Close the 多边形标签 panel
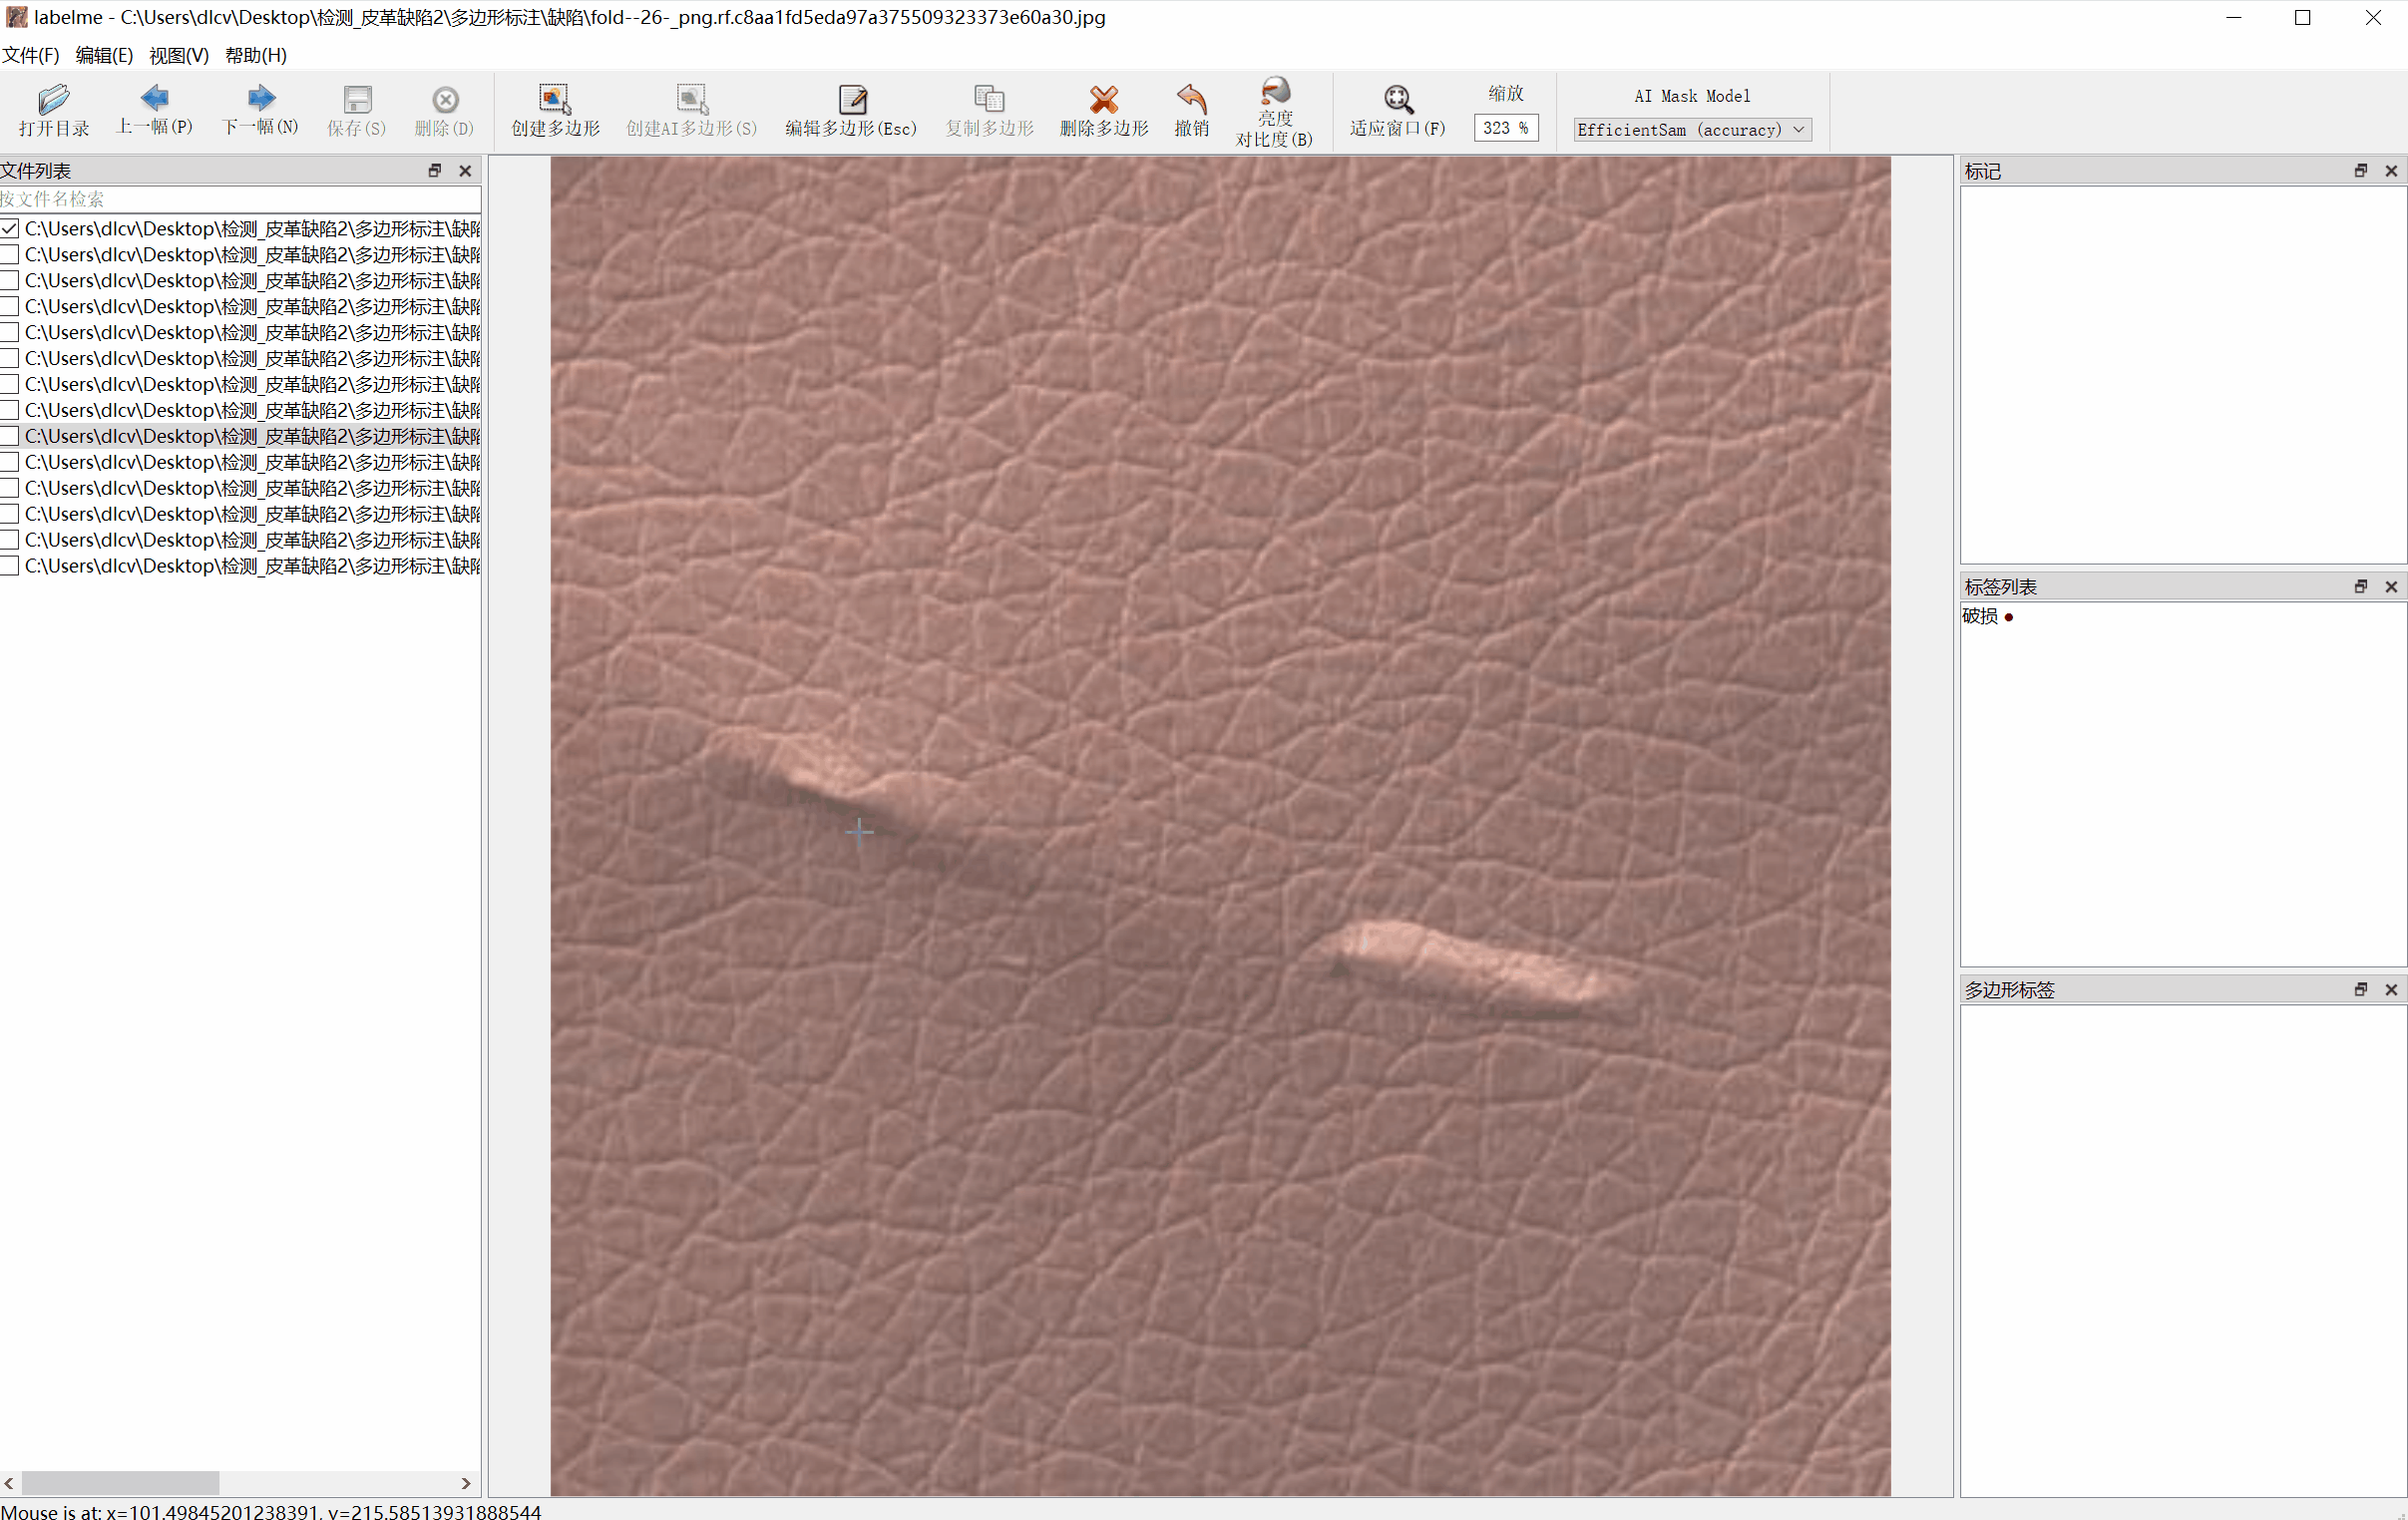The height and width of the screenshot is (1520, 2408). point(2391,989)
